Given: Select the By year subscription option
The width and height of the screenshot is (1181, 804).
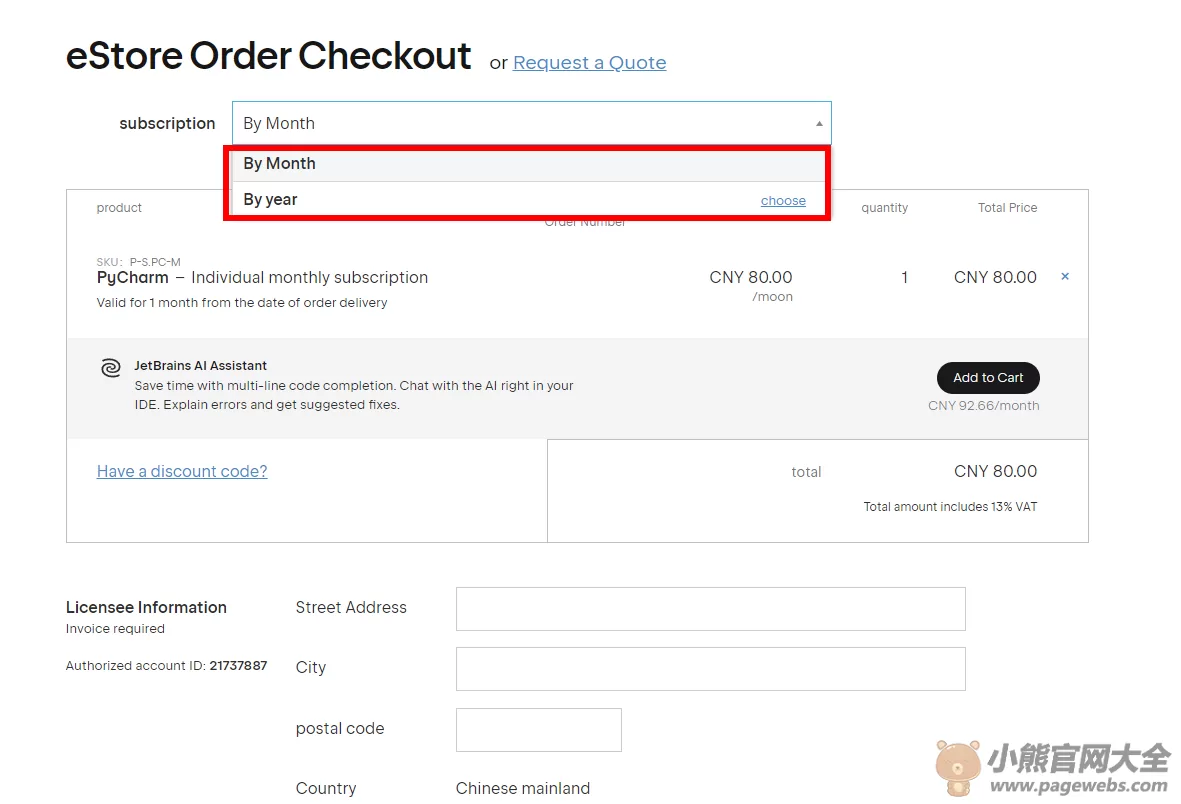Looking at the screenshot, I should click(x=527, y=200).
